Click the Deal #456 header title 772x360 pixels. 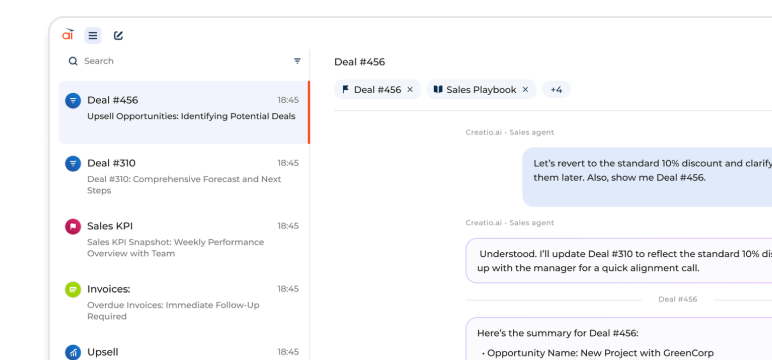359,62
